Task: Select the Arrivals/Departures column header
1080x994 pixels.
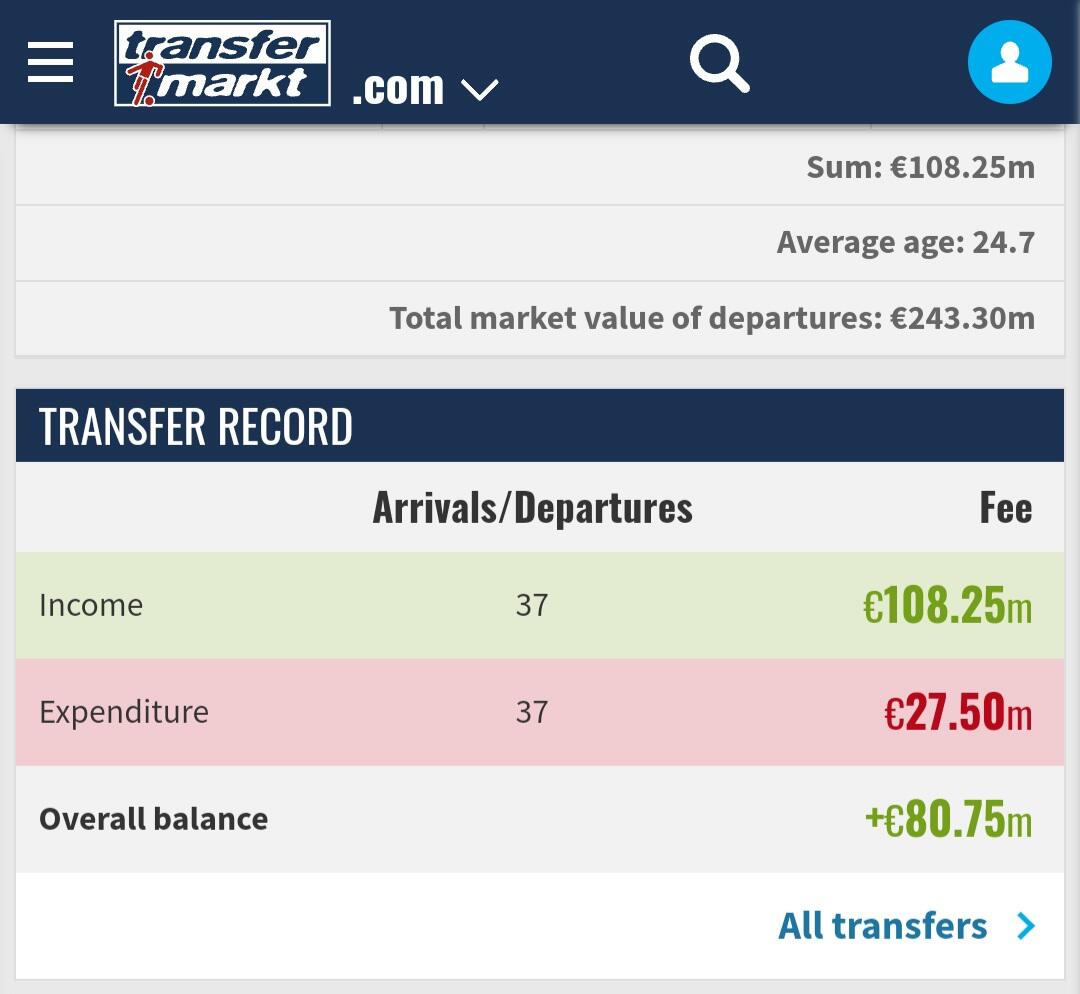Action: click(x=532, y=508)
